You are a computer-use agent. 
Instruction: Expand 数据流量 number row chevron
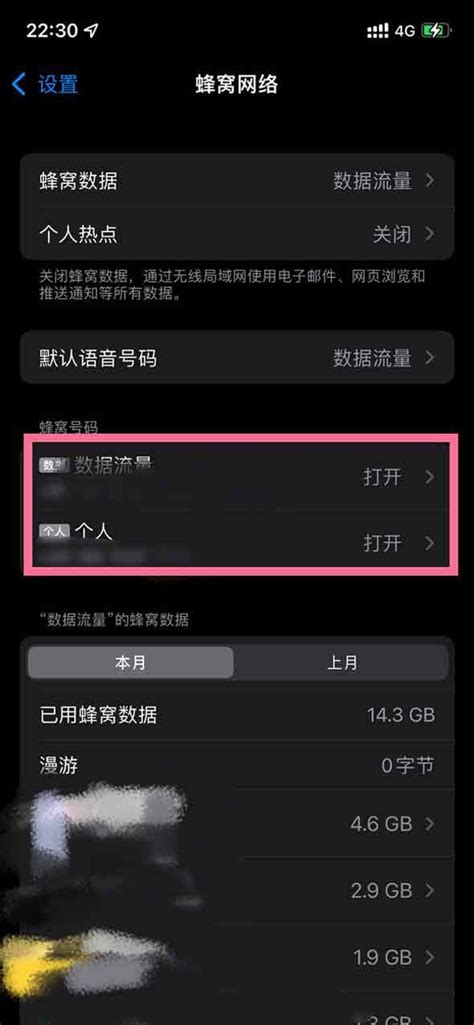430,477
